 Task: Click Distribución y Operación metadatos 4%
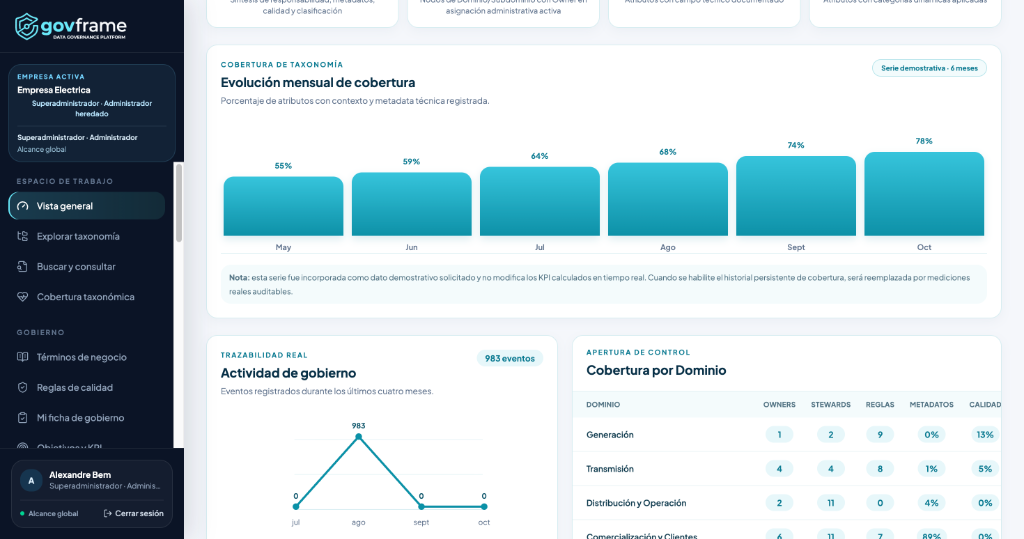pyautogui.click(x=931, y=503)
